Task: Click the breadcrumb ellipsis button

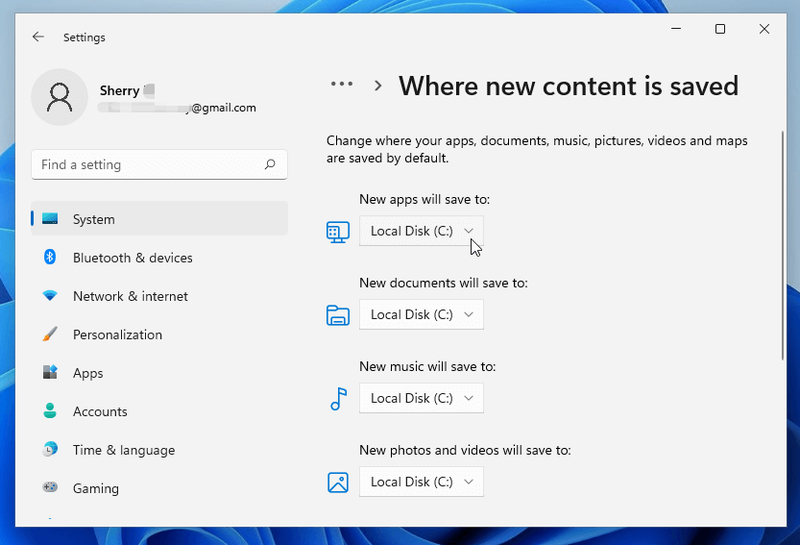Action: [x=341, y=84]
